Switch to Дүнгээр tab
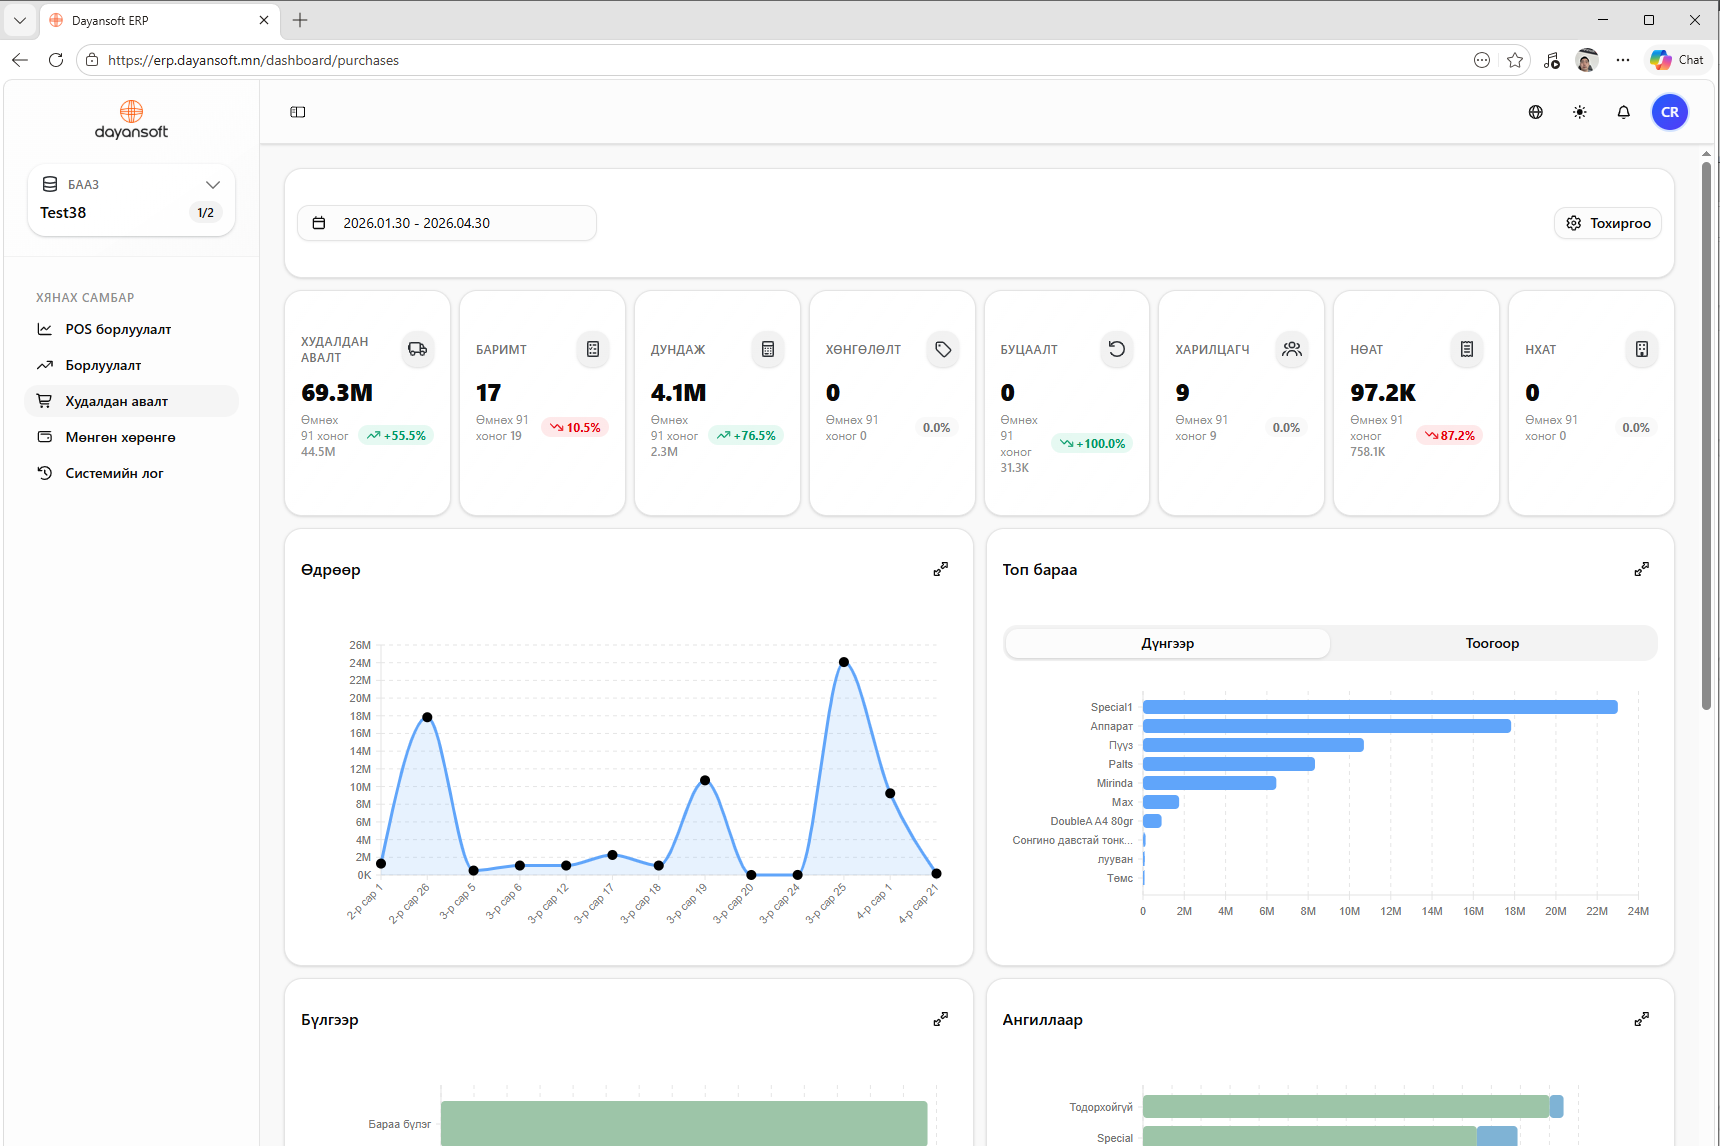The width and height of the screenshot is (1720, 1146). pyautogui.click(x=1168, y=643)
